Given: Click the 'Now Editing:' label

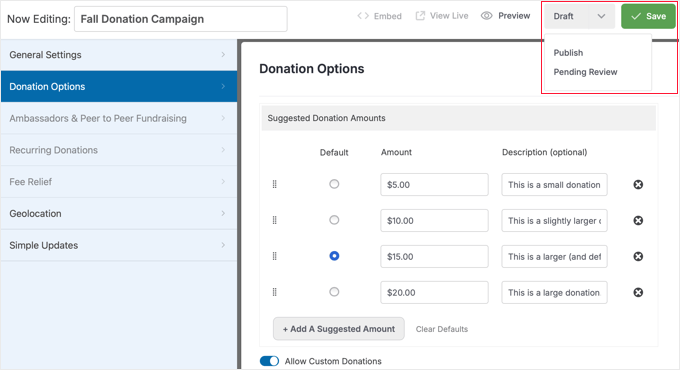Looking at the screenshot, I should point(39,19).
